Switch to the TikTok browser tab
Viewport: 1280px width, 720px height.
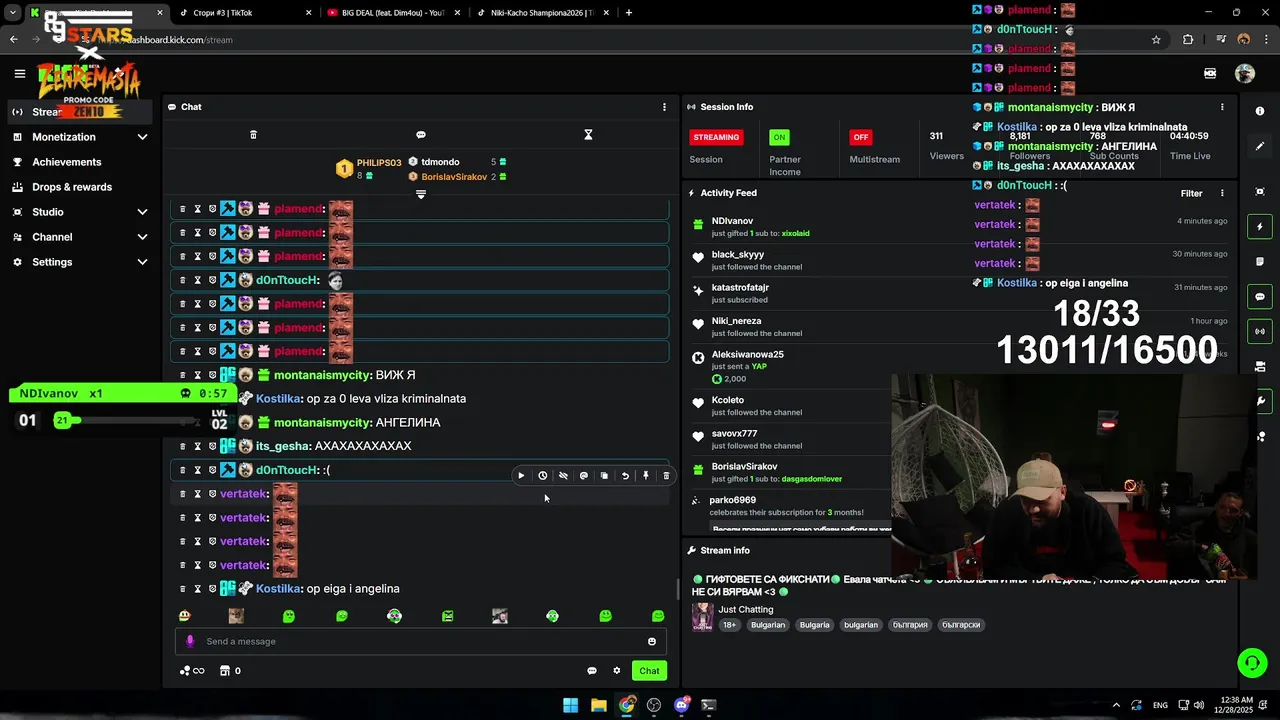tap(244, 13)
